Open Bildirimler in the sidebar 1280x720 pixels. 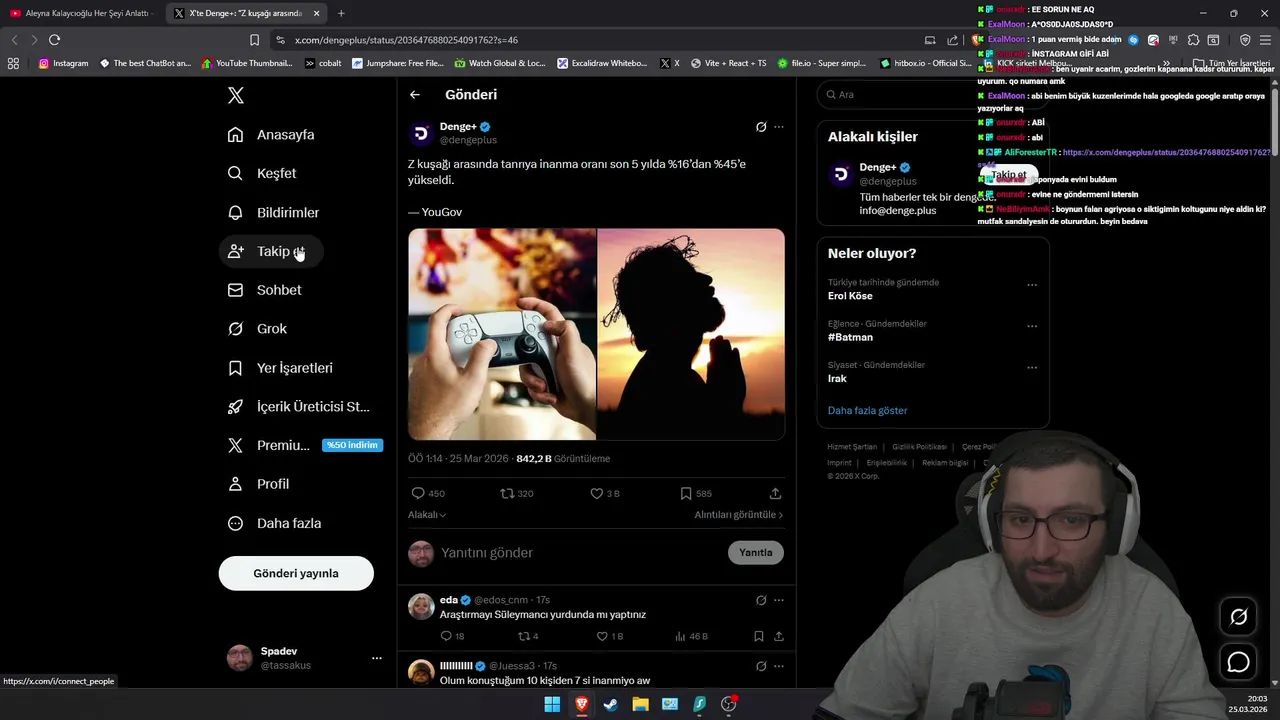coord(273,212)
